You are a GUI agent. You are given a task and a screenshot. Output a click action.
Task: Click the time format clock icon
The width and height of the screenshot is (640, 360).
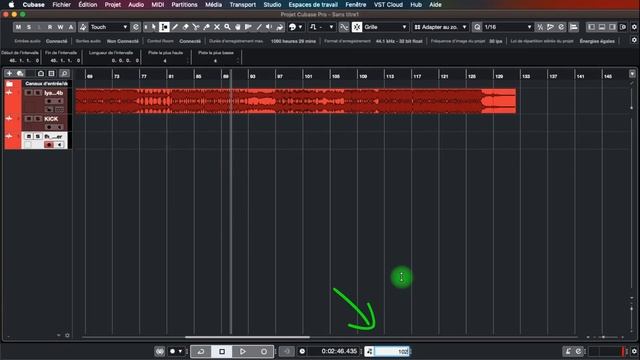(302, 351)
